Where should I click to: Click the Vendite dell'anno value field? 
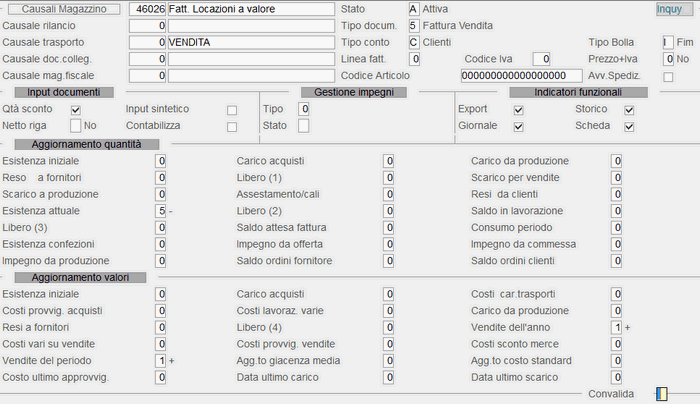616,327
